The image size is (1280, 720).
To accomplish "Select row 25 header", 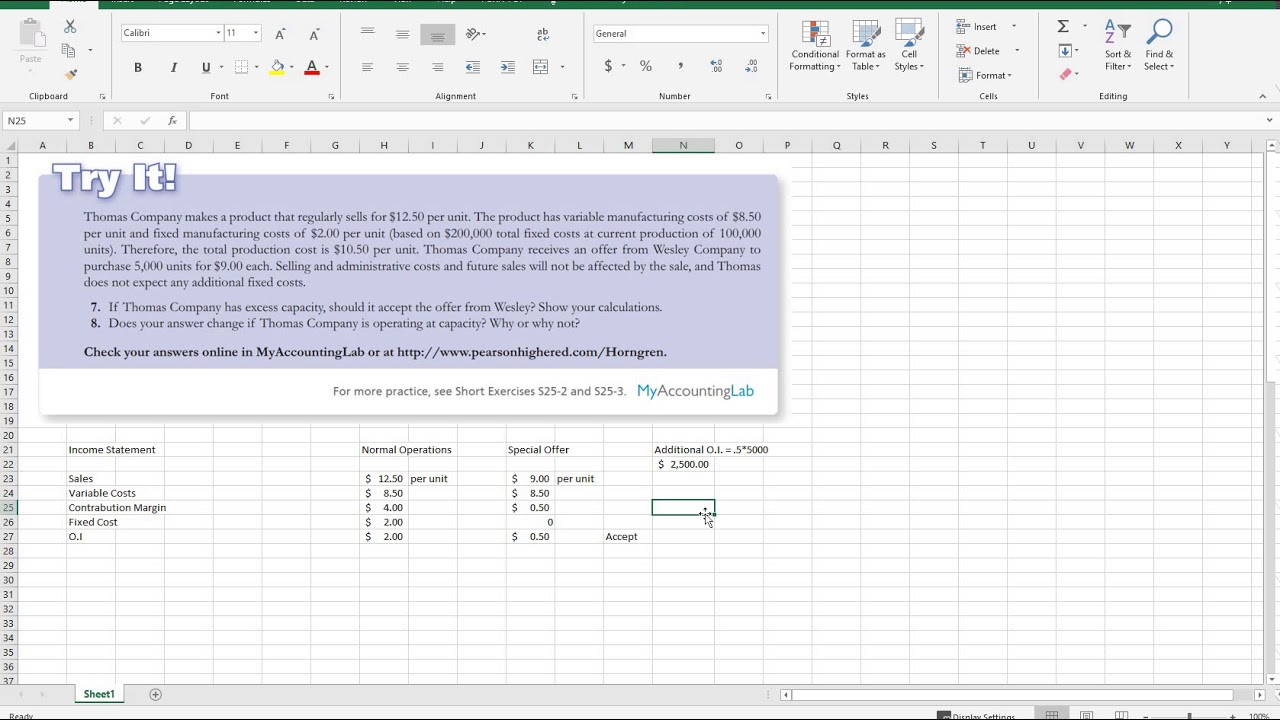I will (8, 507).
